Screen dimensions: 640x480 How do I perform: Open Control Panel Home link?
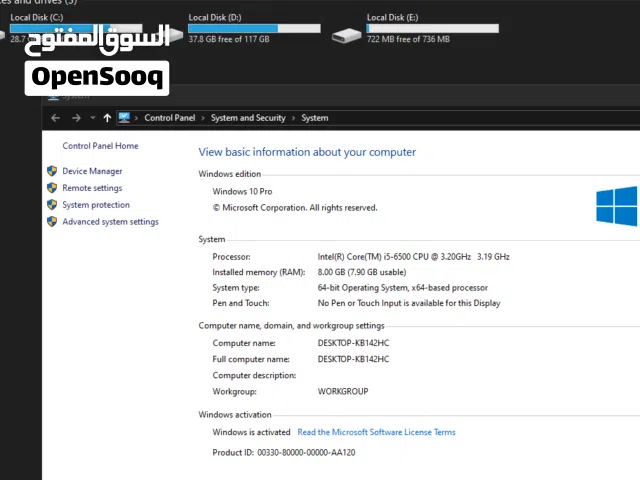[100, 146]
